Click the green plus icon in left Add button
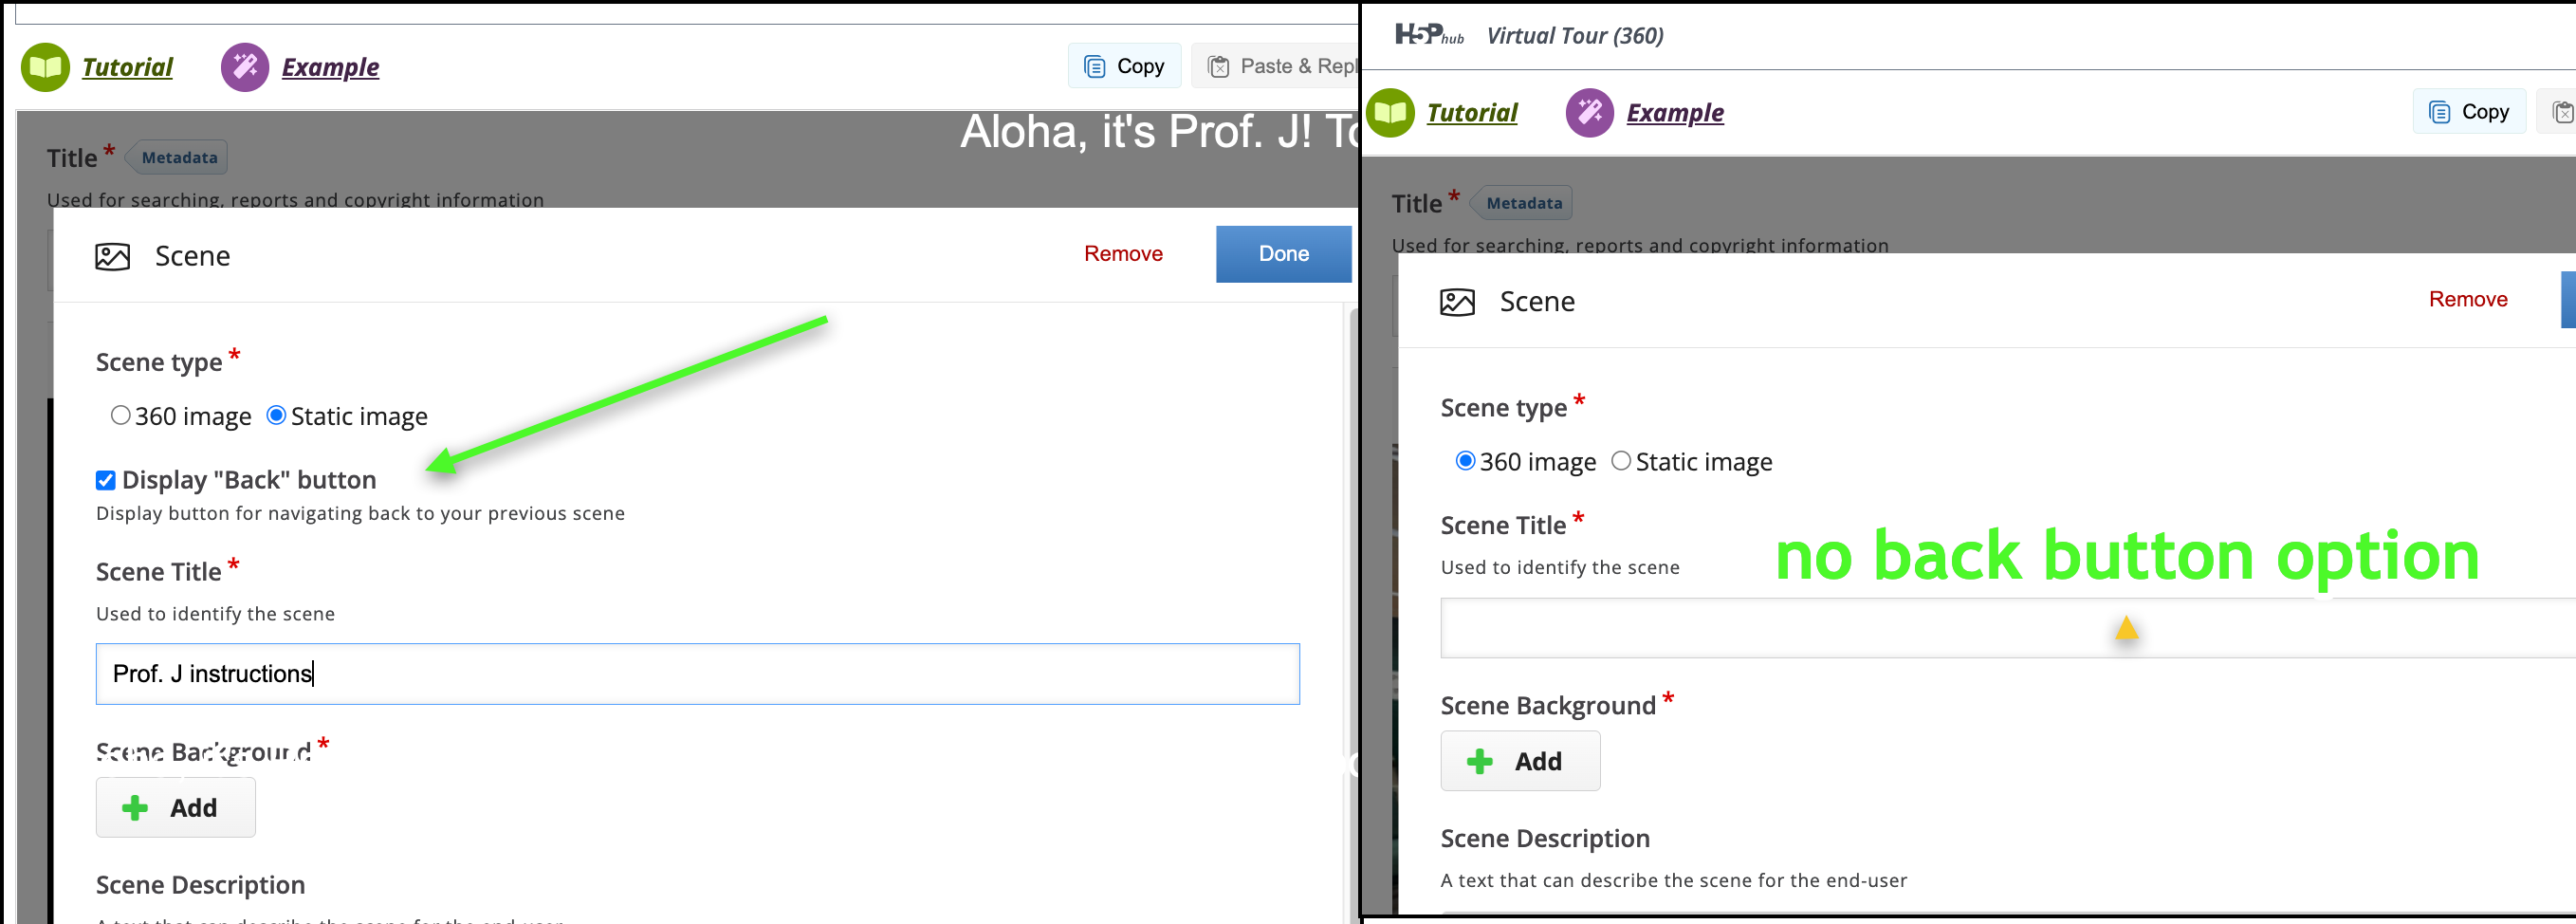This screenshot has width=2576, height=924. (x=135, y=808)
